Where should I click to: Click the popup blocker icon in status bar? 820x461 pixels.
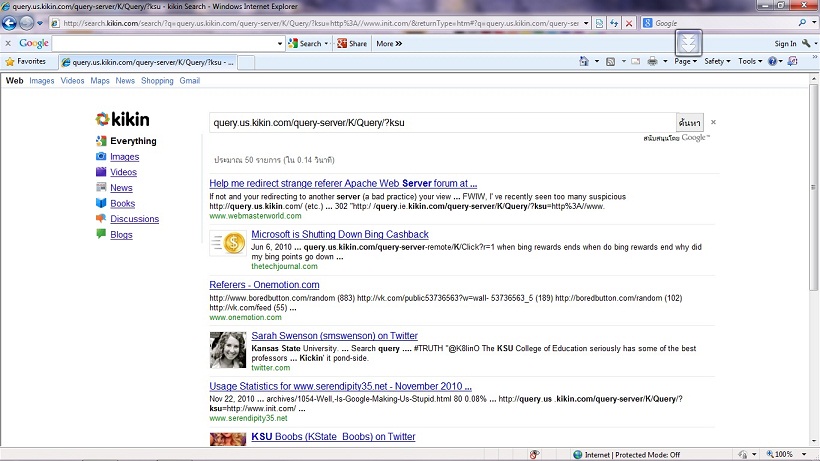point(534,455)
